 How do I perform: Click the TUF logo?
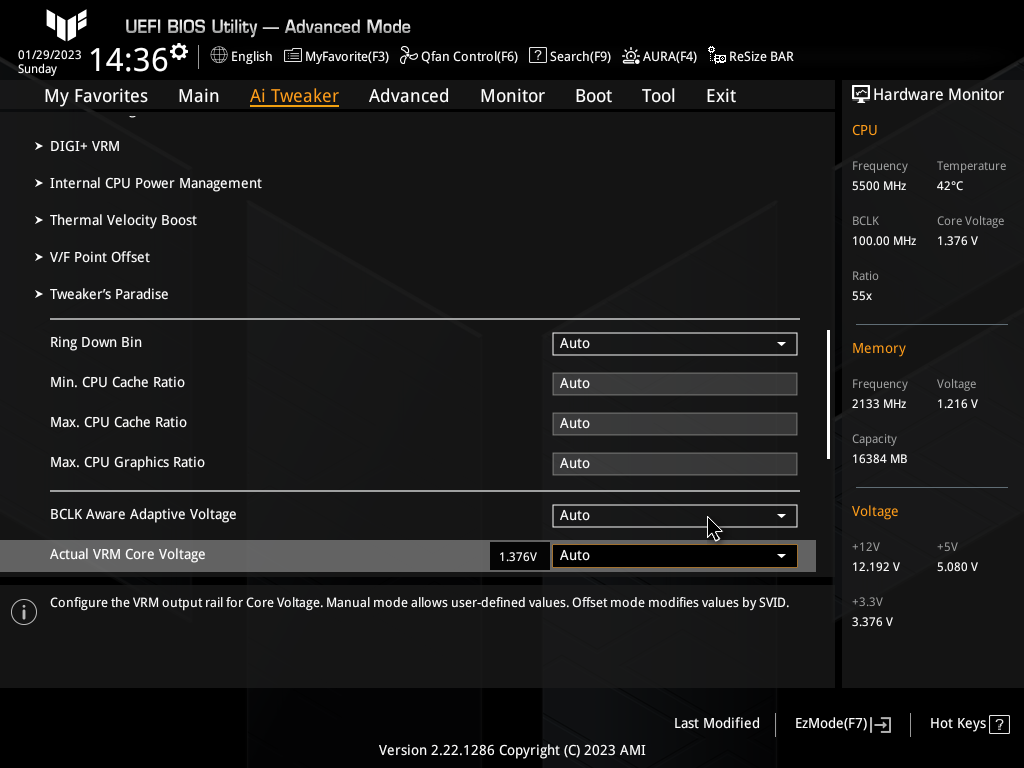[x=66, y=24]
